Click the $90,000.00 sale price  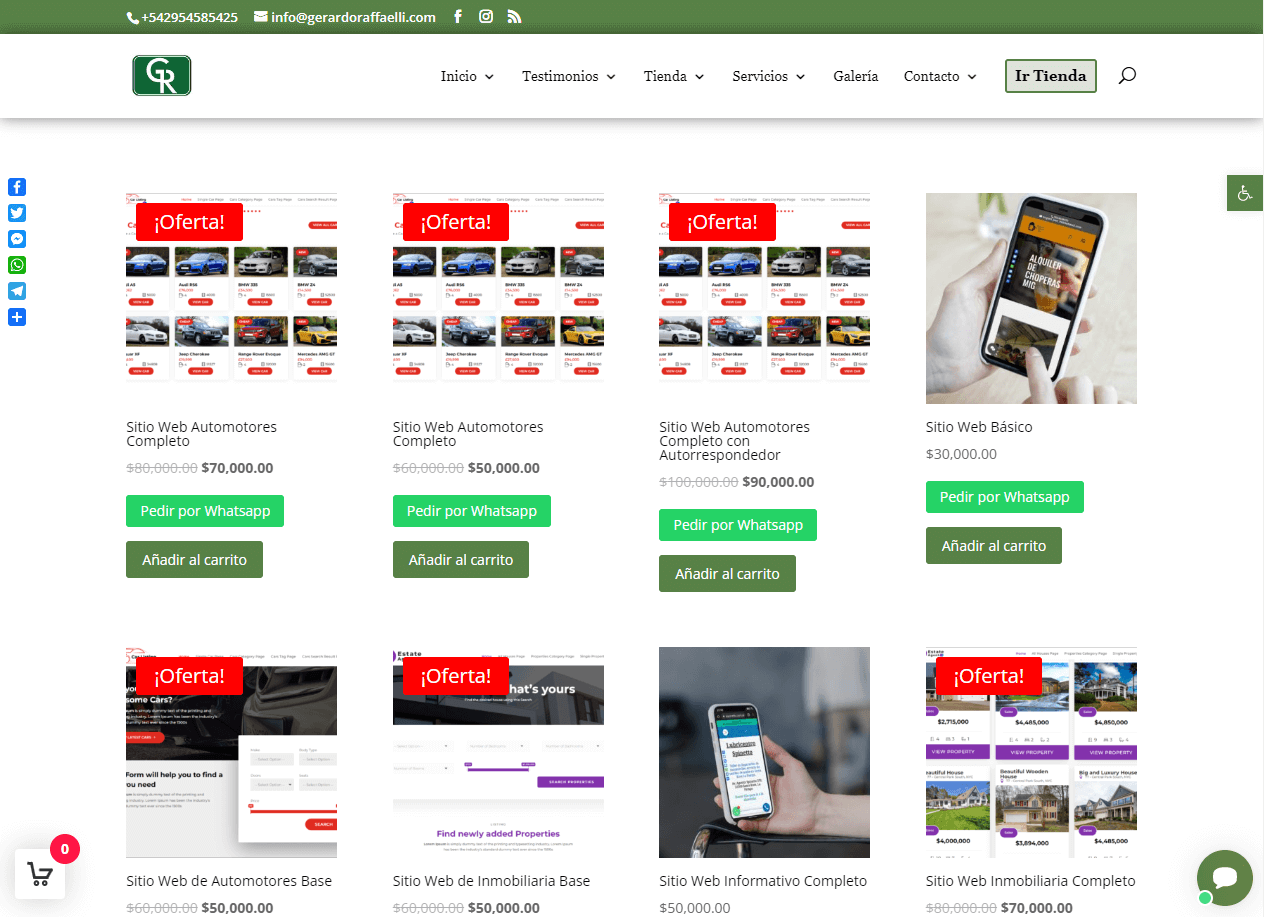(x=778, y=482)
